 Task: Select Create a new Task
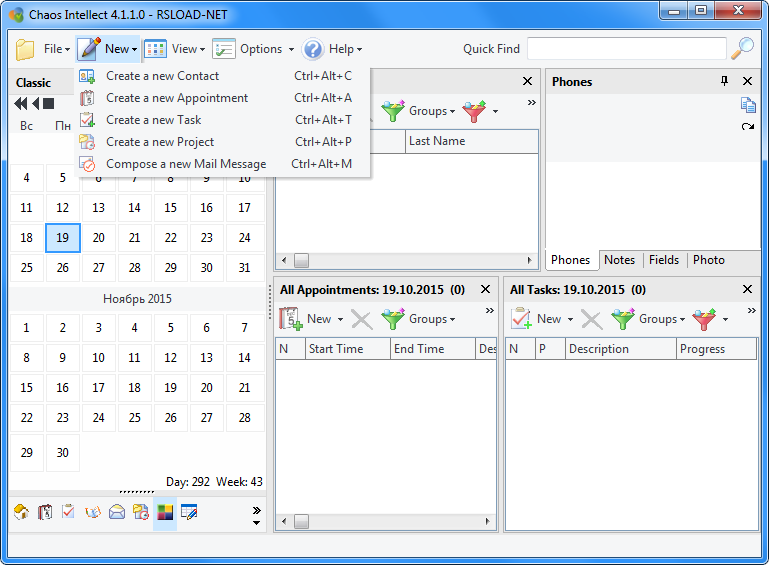(x=222, y=120)
